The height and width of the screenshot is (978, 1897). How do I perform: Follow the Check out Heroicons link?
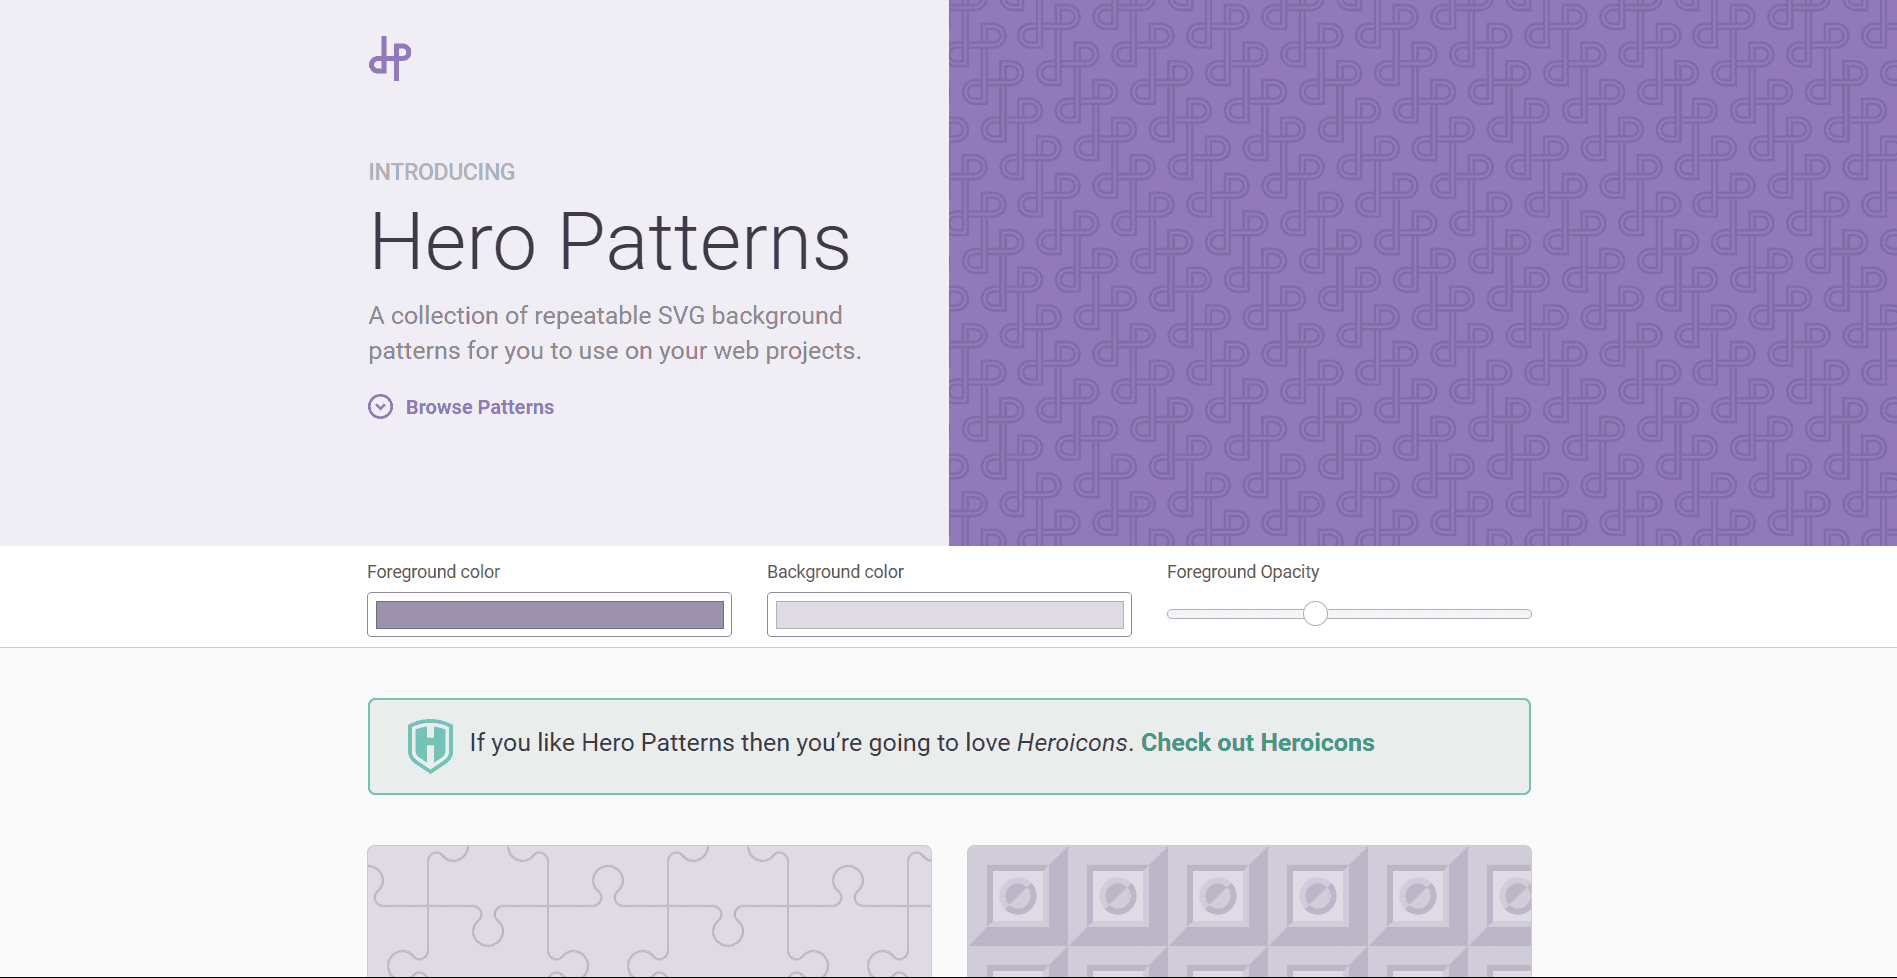[x=1257, y=743]
